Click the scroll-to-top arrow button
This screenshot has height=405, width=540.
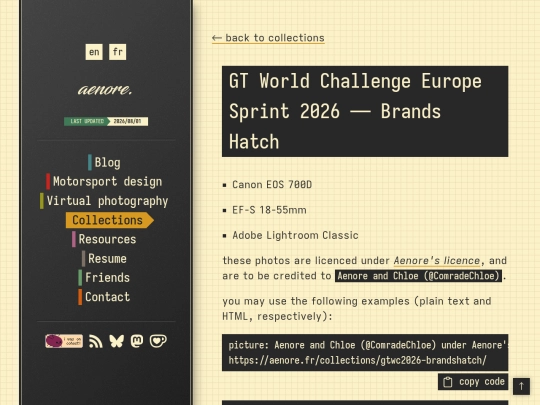tap(521, 386)
